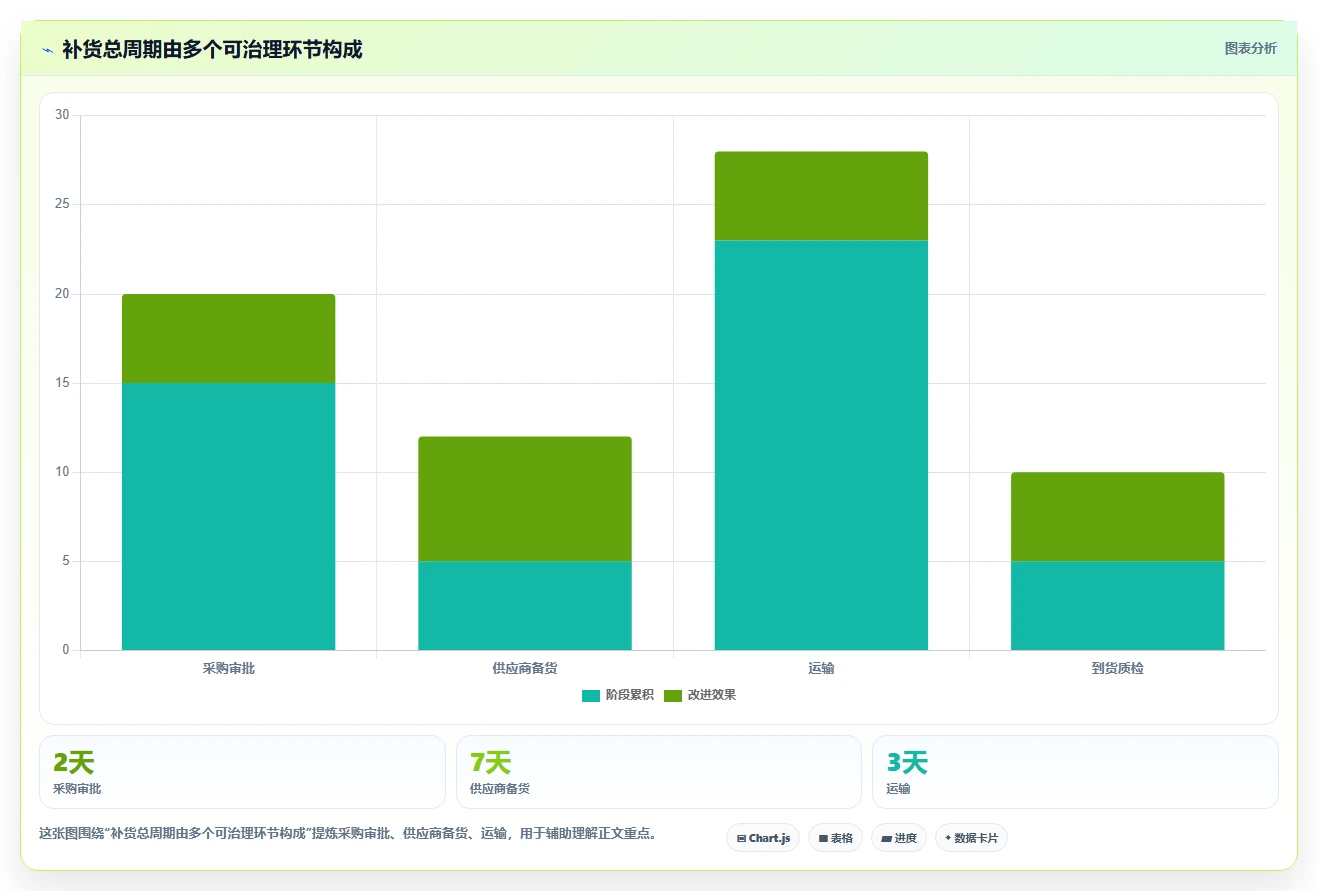This screenshot has height=891, width=1318.
Task: Click the lightning icon beside the chart title
Action: coord(47,49)
